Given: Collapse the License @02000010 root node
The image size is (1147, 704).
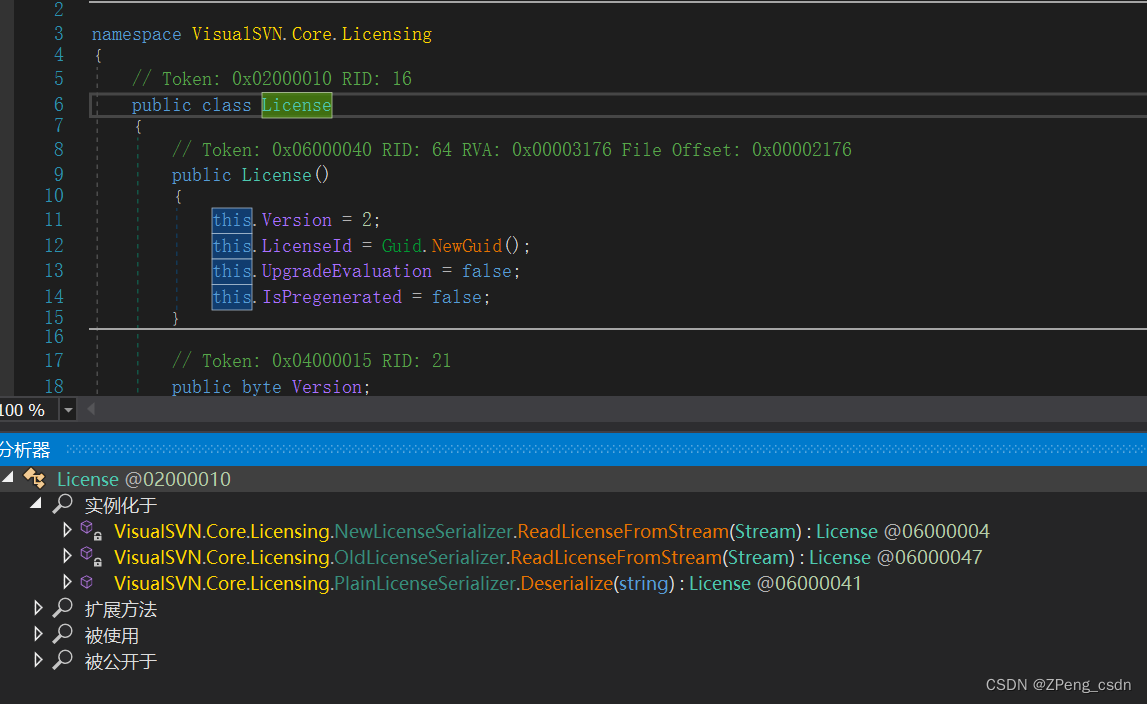Looking at the screenshot, I should coord(8,478).
